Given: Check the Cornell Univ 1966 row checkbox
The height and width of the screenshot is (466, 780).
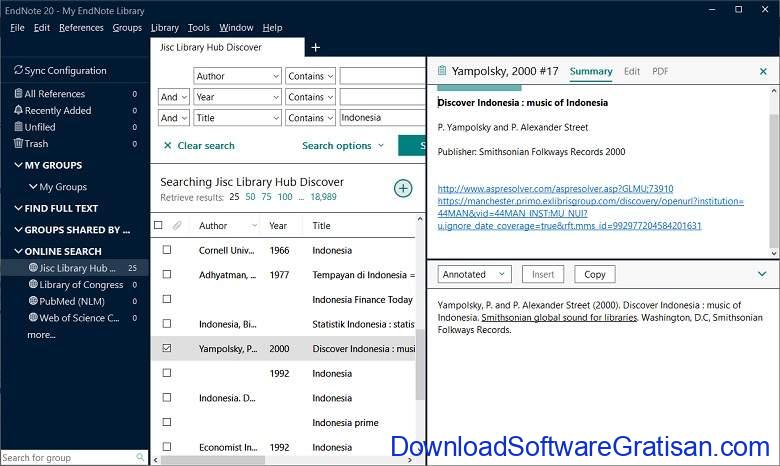Looking at the screenshot, I should coord(167,250).
